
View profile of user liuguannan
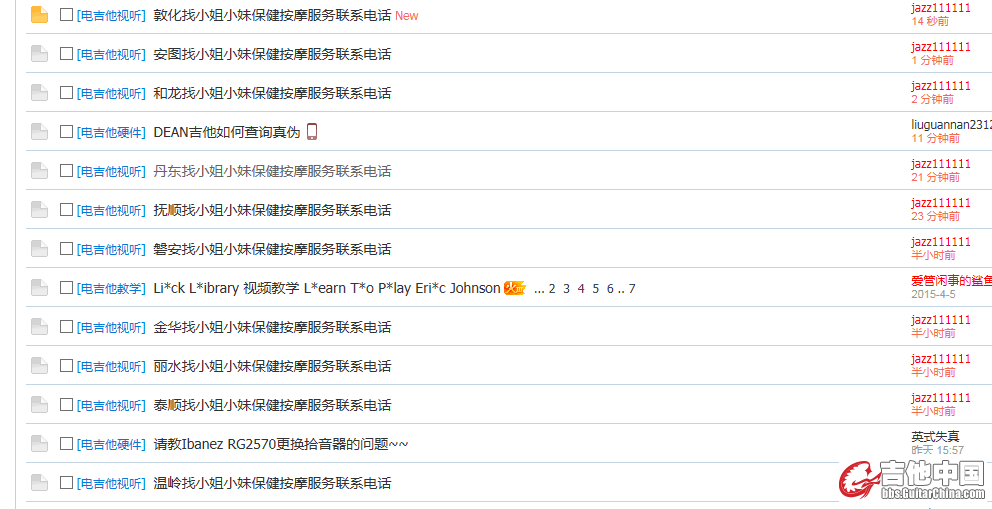952,125
